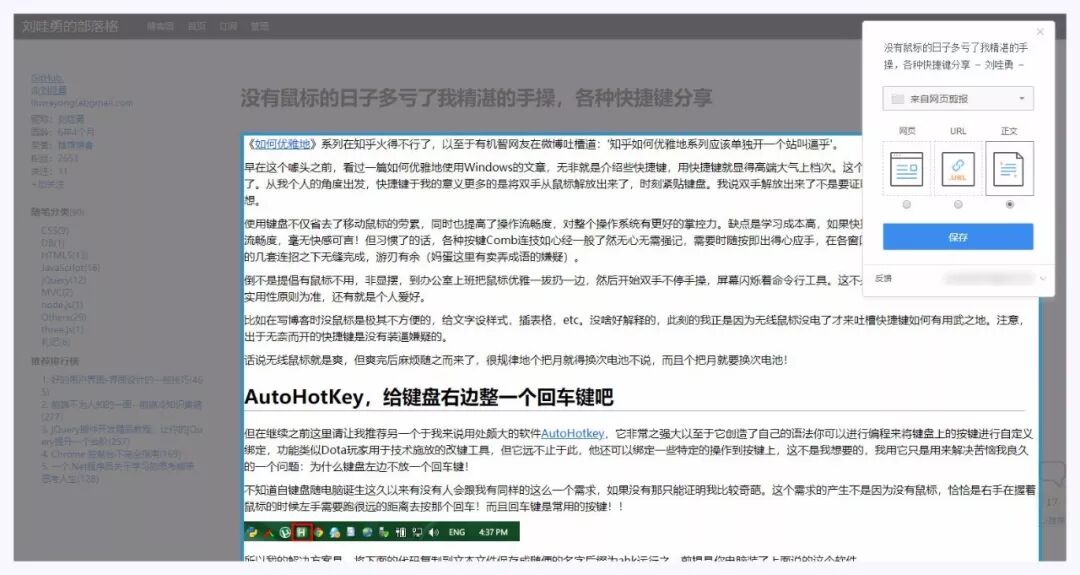Viewport: 1080px width, 575px height.
Task: Click the blue 保存 button
Action: click(x=958, y=237)
